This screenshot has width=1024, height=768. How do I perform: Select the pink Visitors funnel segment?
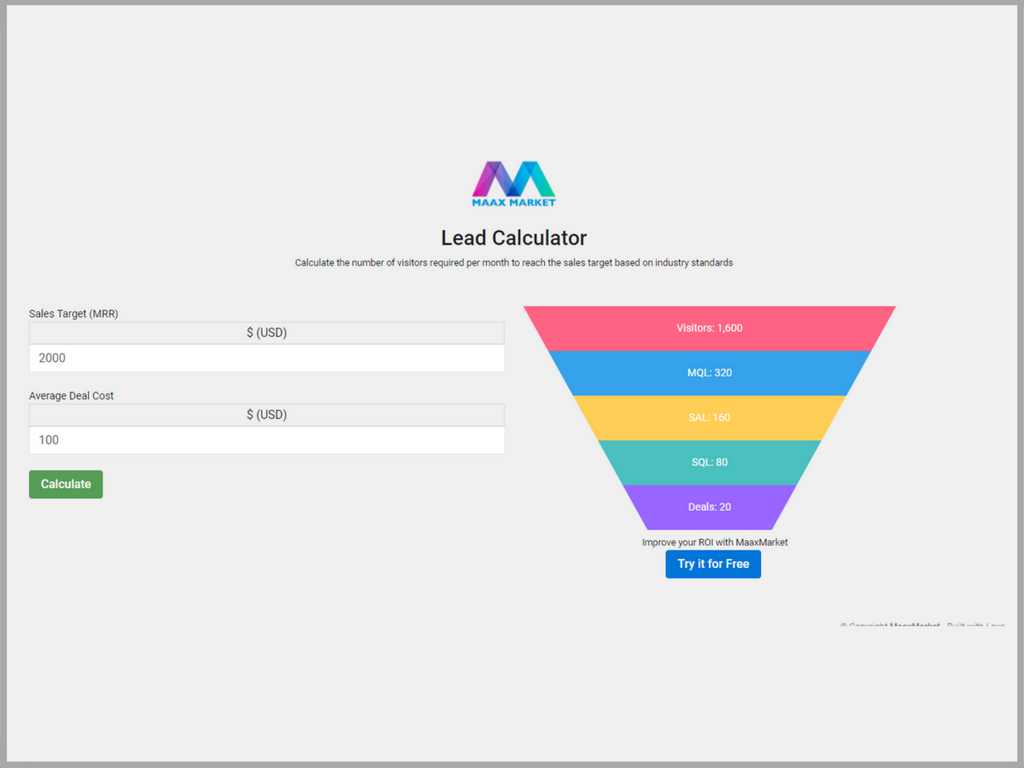pos(709,328)
